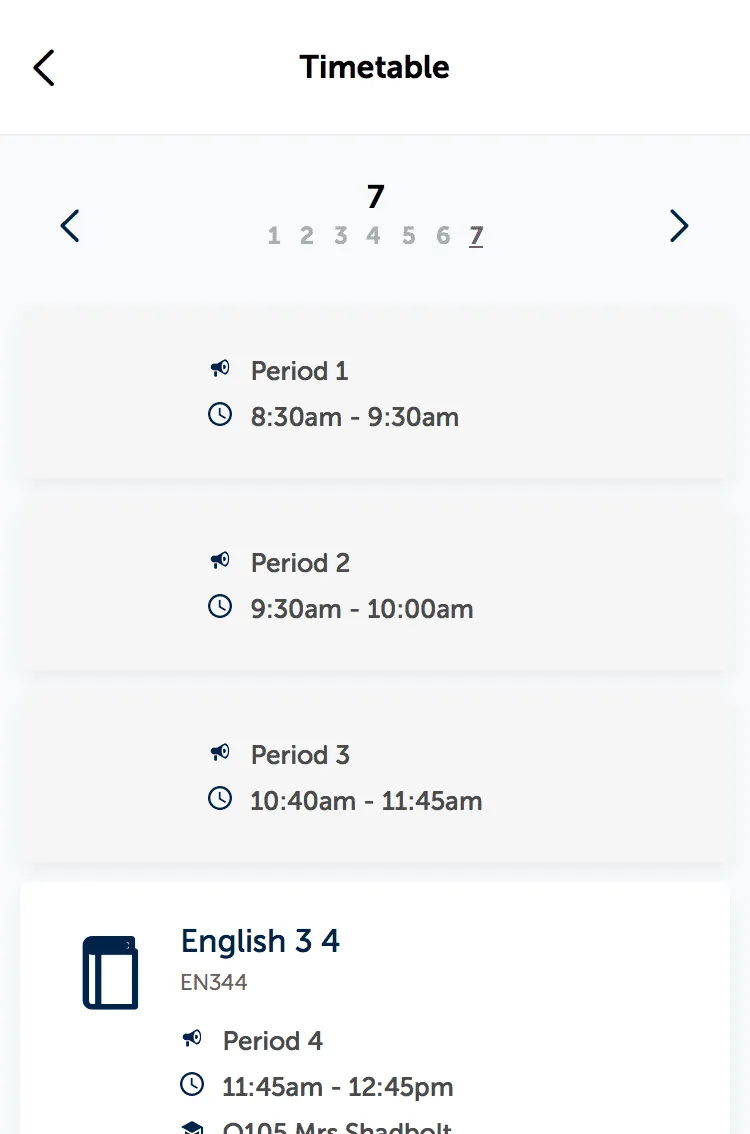Open the Period 1 timetable card
Screen dimensions: 750x1134
click(x=375, y=394)
